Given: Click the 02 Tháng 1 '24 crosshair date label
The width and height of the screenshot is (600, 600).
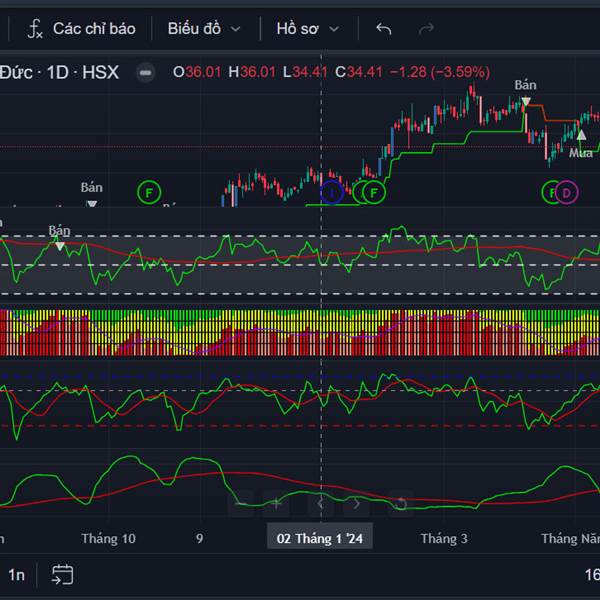Looking at the screenshot, I should tap(320, 538).
